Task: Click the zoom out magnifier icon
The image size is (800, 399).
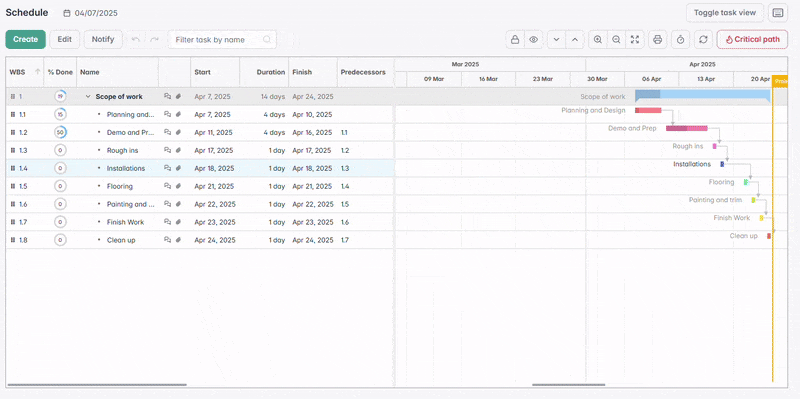Action: (x=616, y=39)
